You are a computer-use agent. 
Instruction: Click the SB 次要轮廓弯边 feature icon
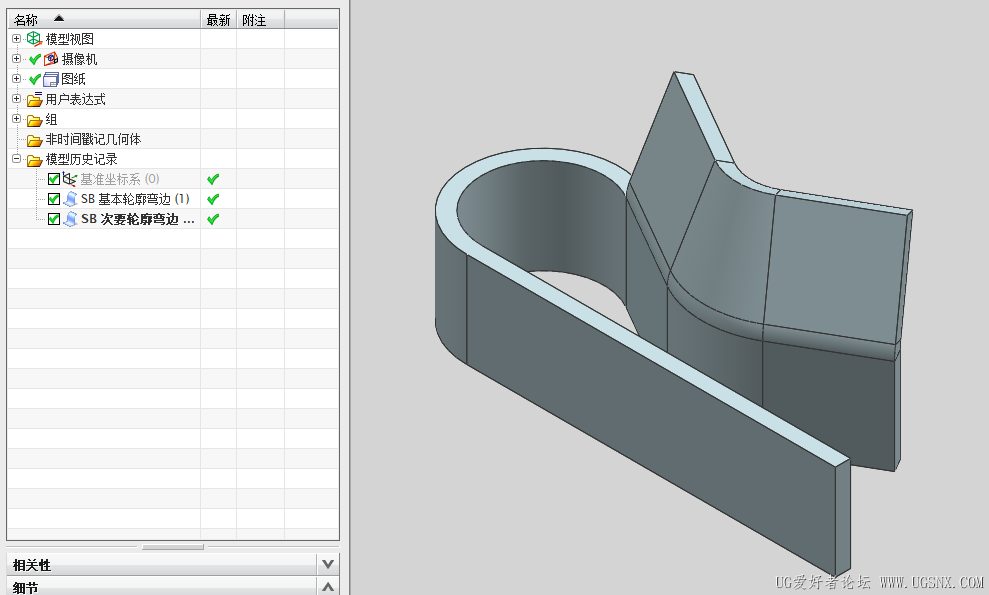pos(70,219)
